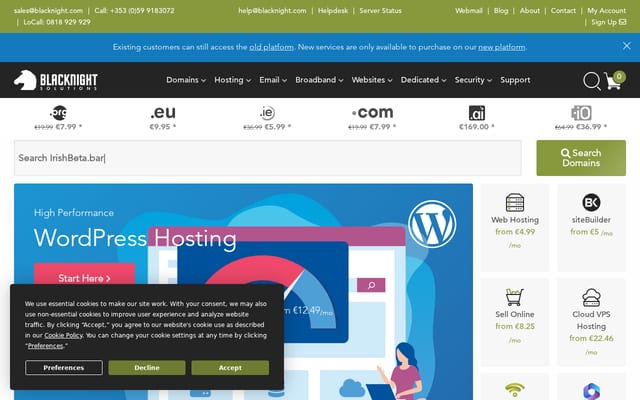The image size is (640, 400).
Task: Select the .ai domain icon
Action: point(477,113)
